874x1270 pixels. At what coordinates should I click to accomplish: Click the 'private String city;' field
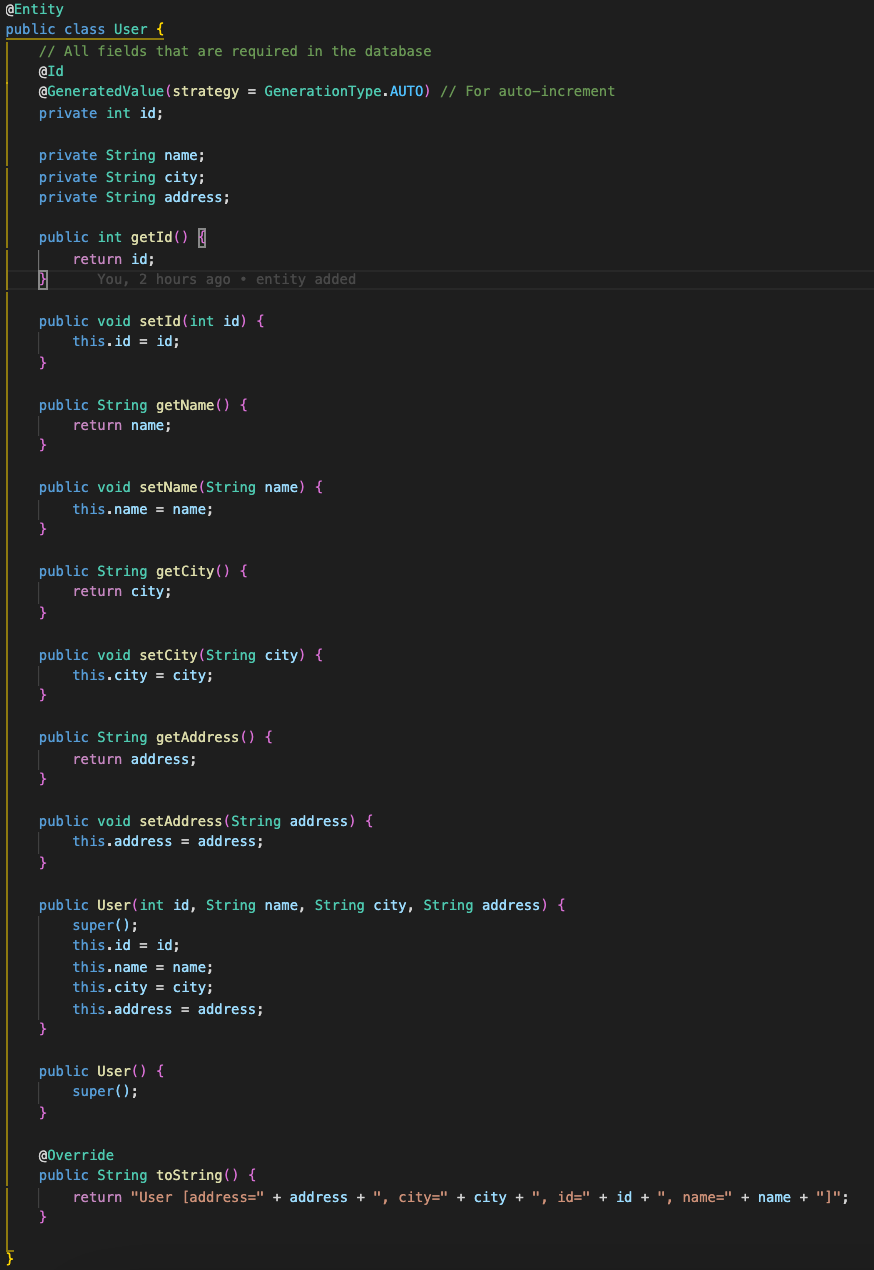[122, 177]
